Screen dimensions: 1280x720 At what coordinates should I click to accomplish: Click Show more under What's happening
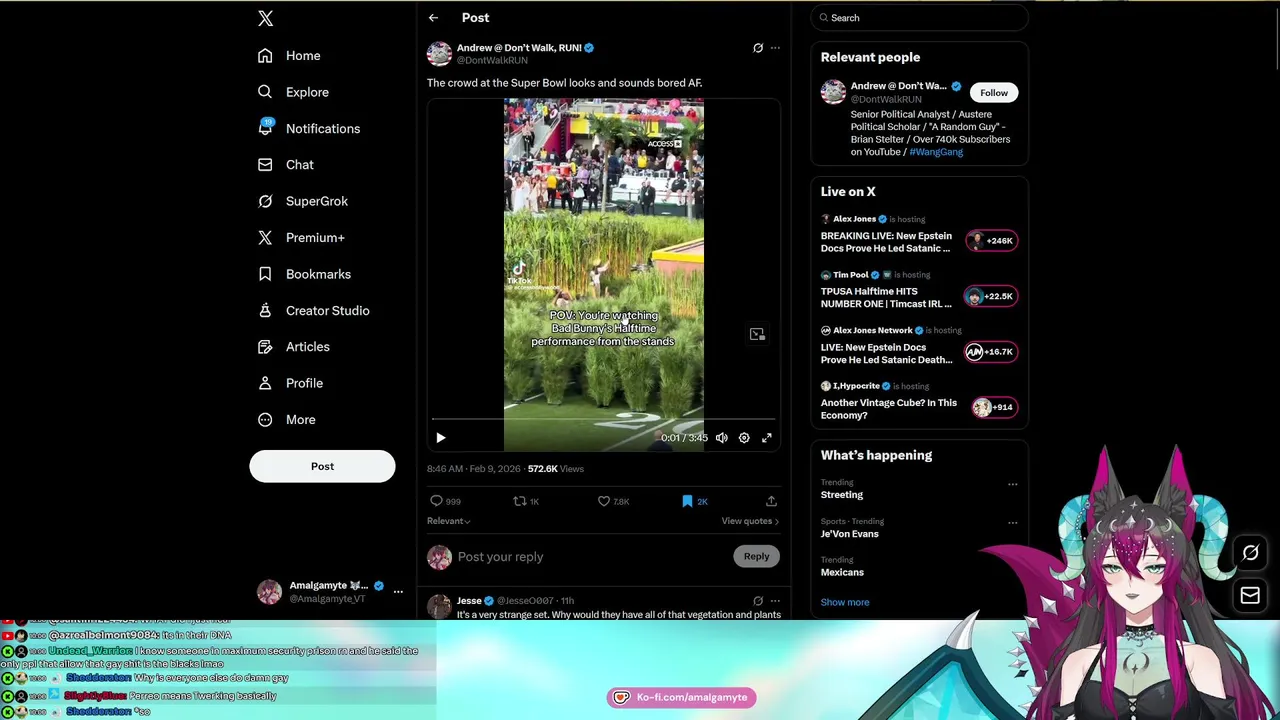click(x=845, y=602)
